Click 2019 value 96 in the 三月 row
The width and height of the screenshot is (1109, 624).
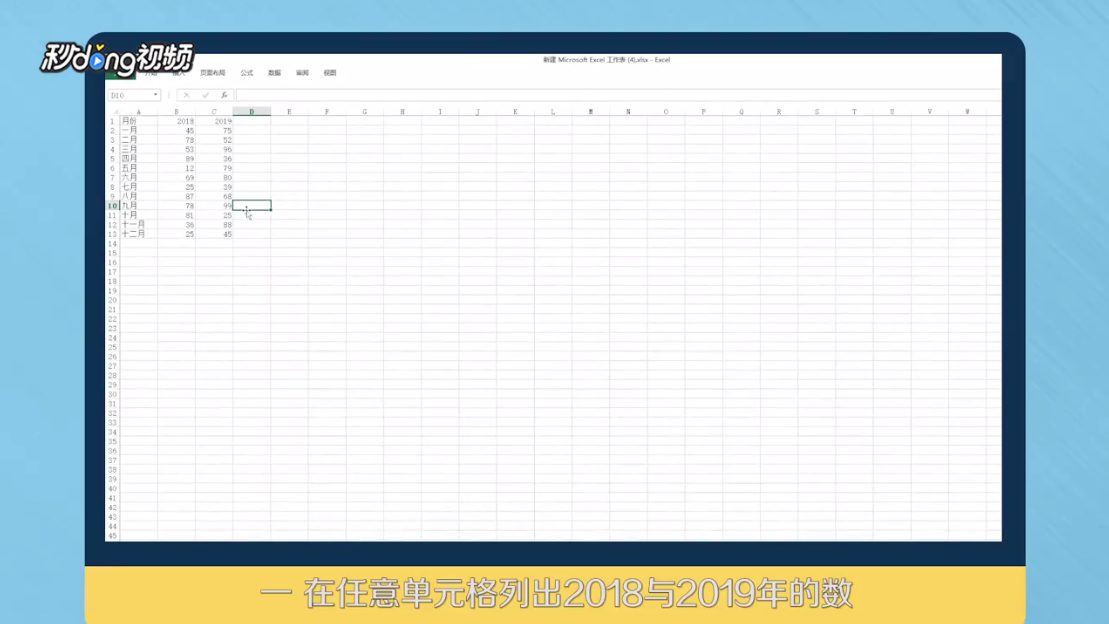pyautogui.click(x=214, y=149)
